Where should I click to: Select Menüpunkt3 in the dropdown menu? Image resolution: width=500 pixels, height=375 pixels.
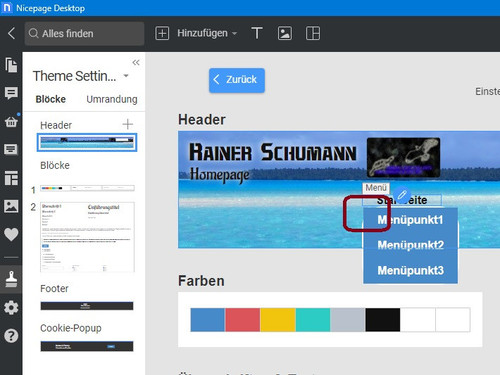tap(410, 270)
